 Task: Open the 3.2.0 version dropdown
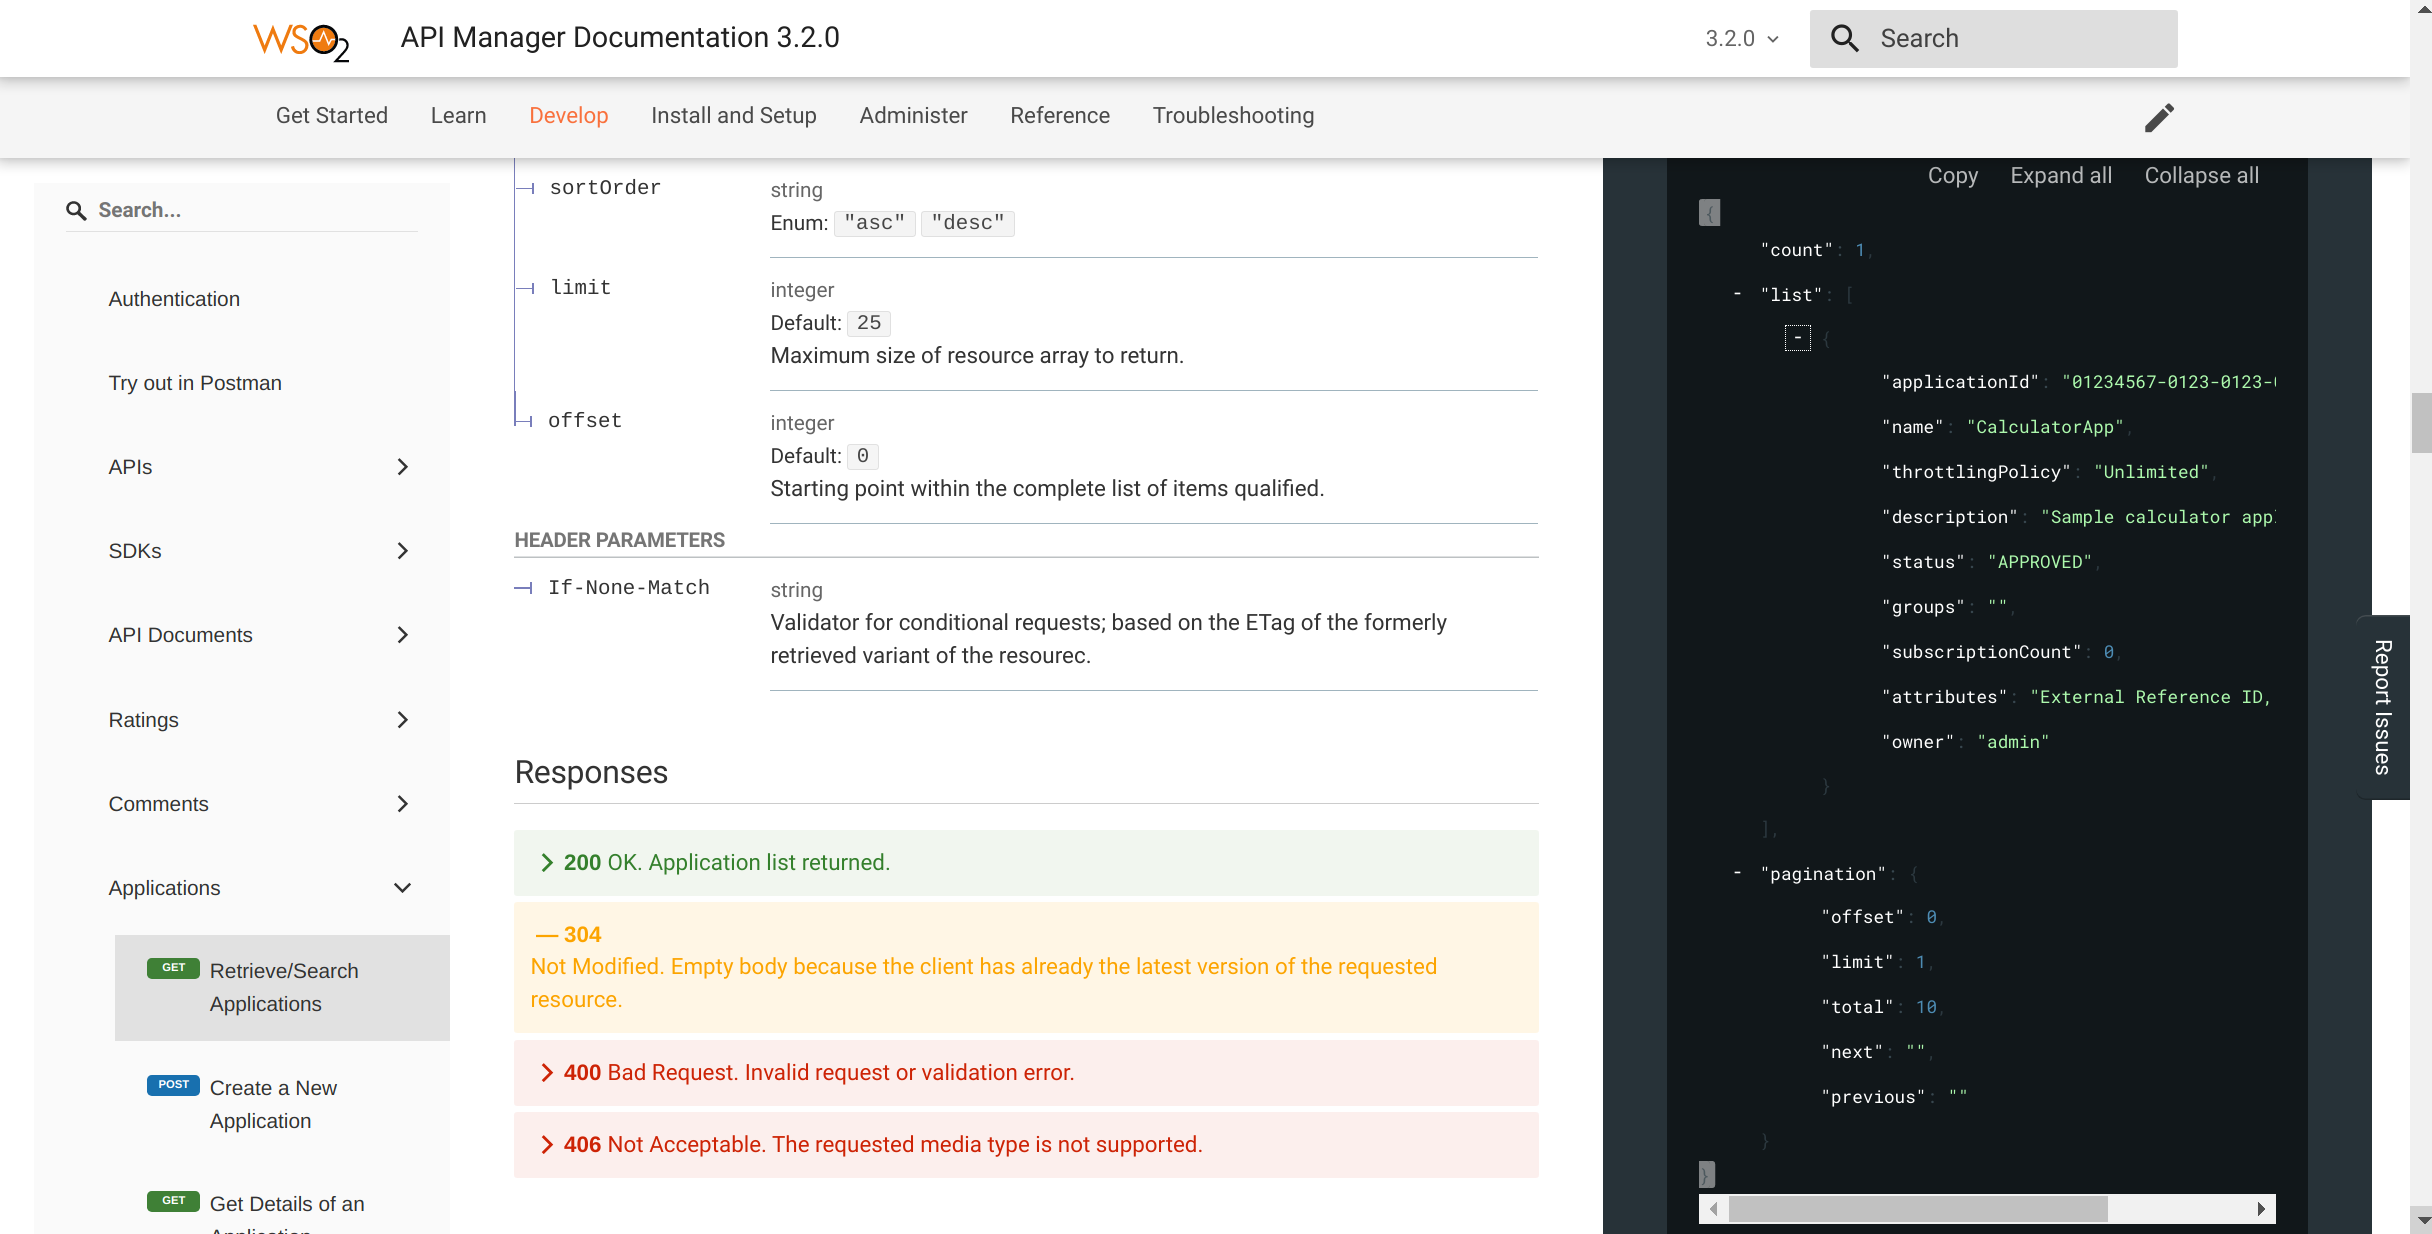tap(1741, 39)
